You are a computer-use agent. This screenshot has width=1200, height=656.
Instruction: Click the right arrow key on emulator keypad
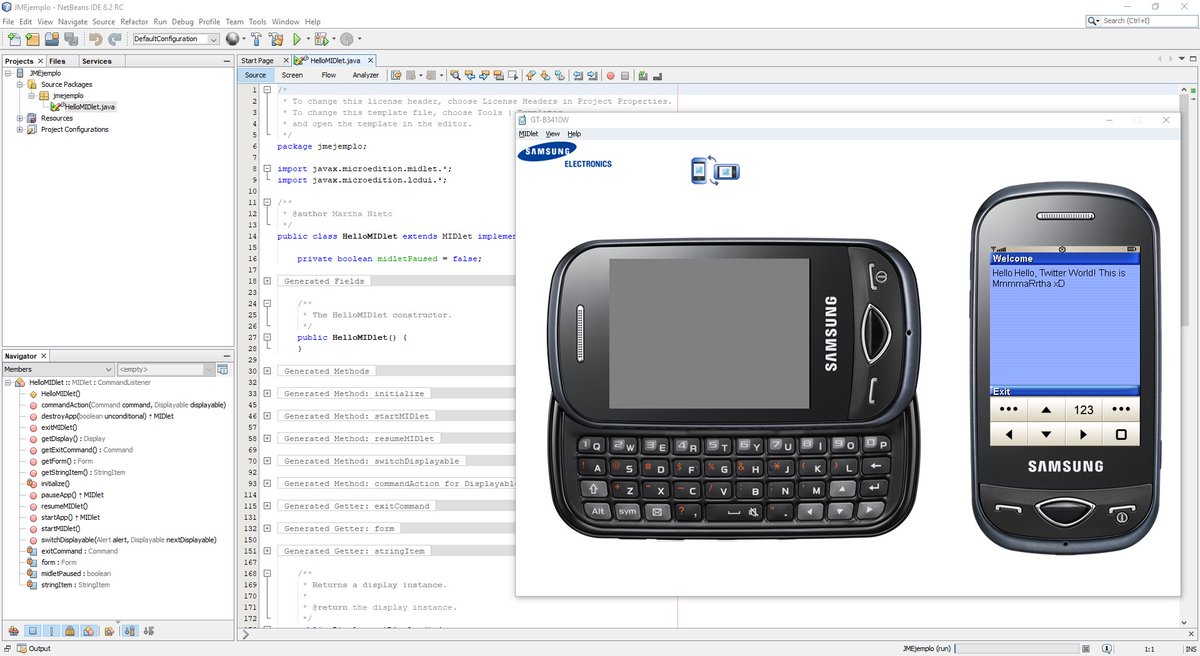tap(1083, 434)
